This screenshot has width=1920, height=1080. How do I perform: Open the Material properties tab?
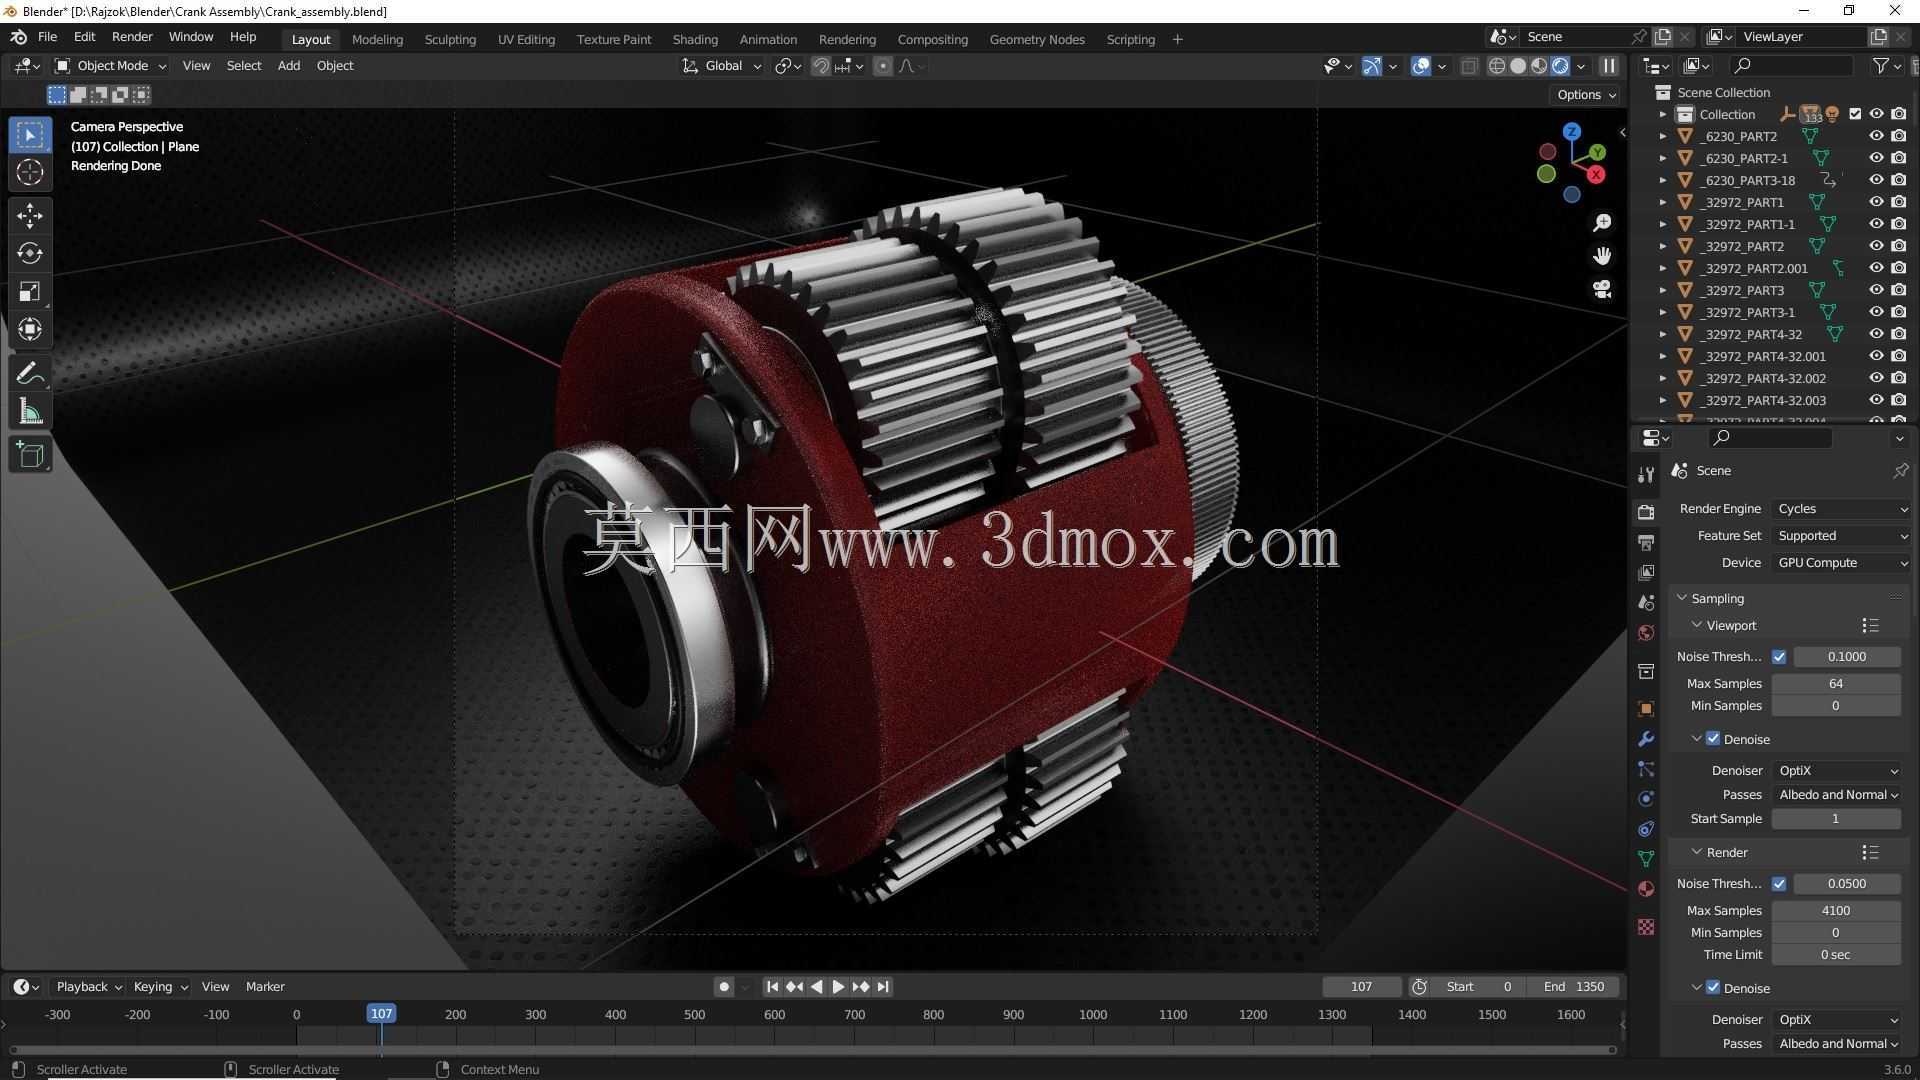(x=1646, y=889)
